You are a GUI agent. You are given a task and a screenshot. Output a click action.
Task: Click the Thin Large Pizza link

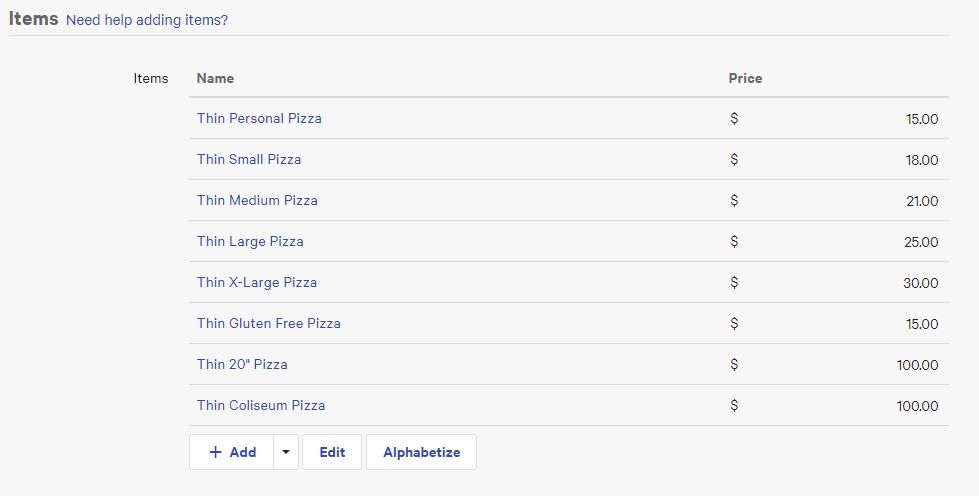[250, 241]
